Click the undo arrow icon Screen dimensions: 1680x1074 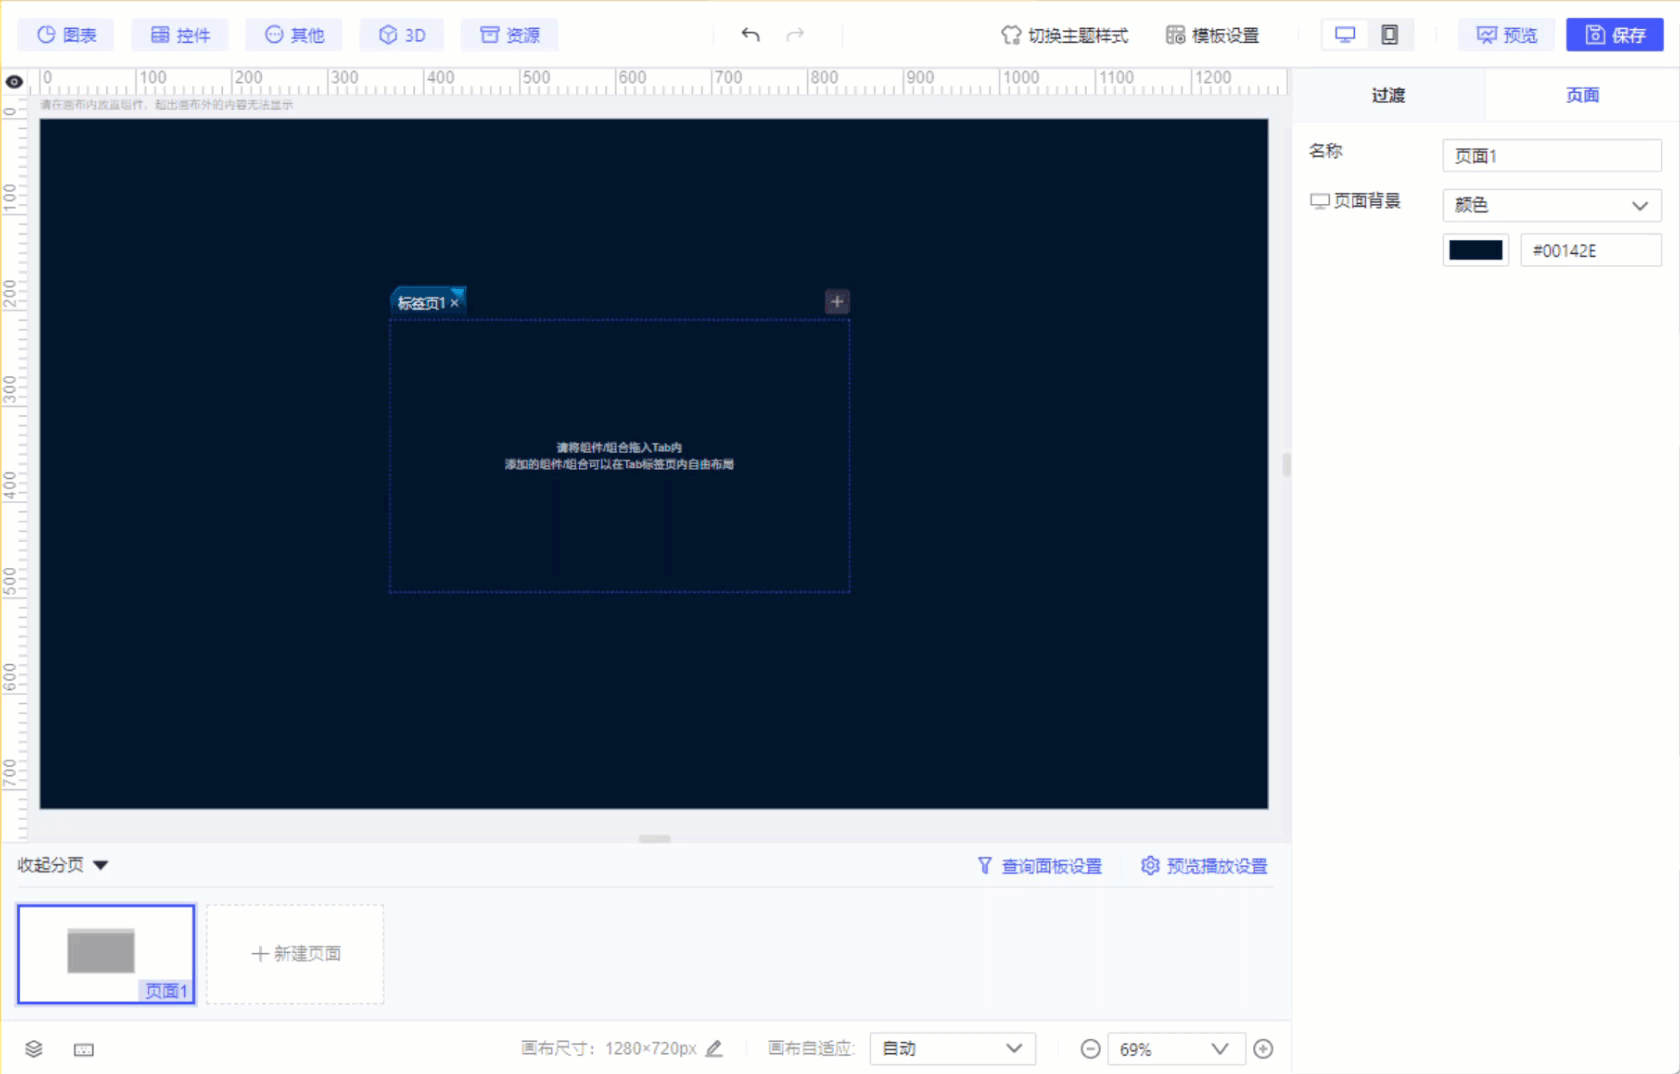point(749,33)
